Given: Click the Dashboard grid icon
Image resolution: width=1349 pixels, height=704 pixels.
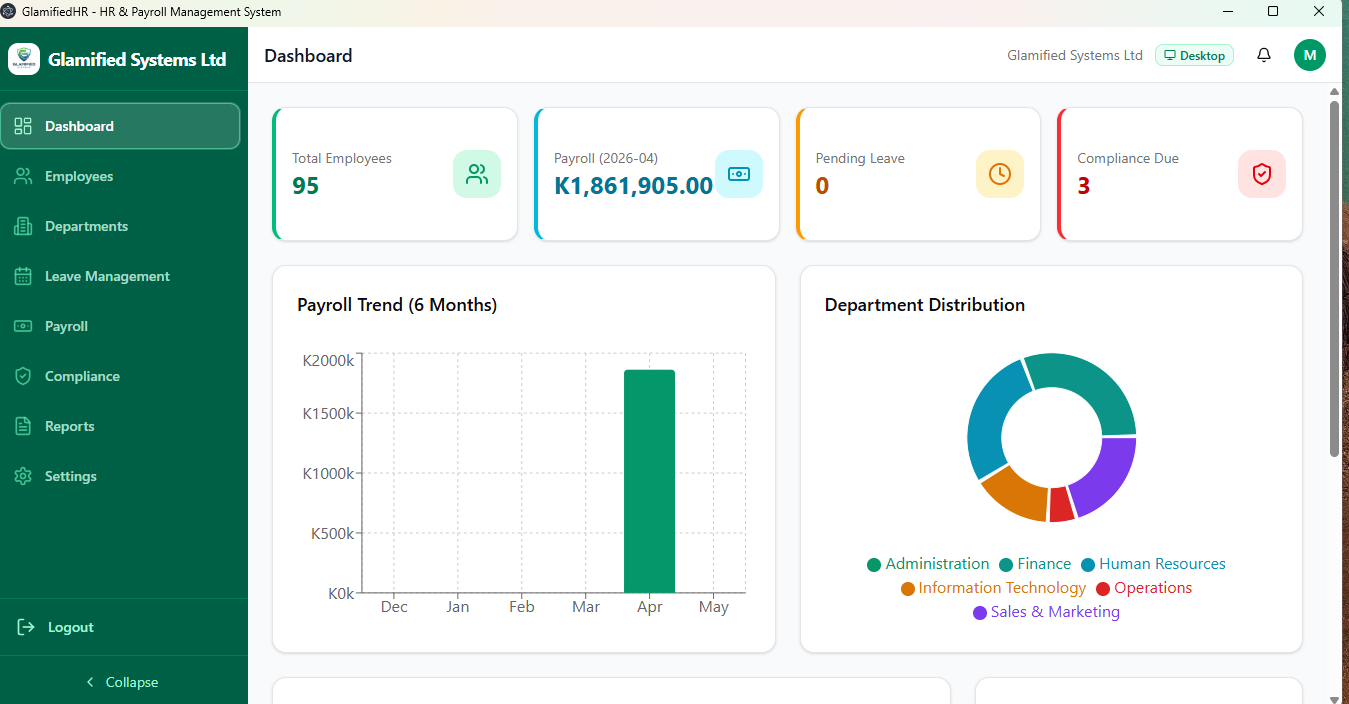Looking at the screenshot, I should (x=23, y=126).
